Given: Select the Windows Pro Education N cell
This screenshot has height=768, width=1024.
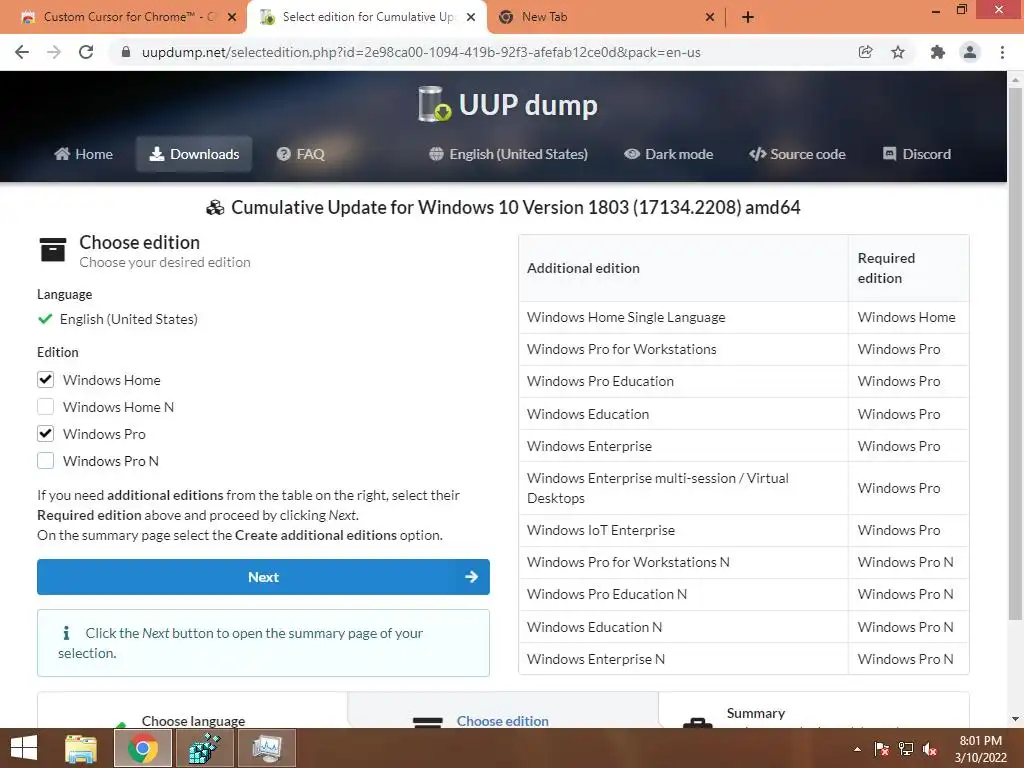Looking at the screenshot, I should pyautogui.click(x=683, y=594).
